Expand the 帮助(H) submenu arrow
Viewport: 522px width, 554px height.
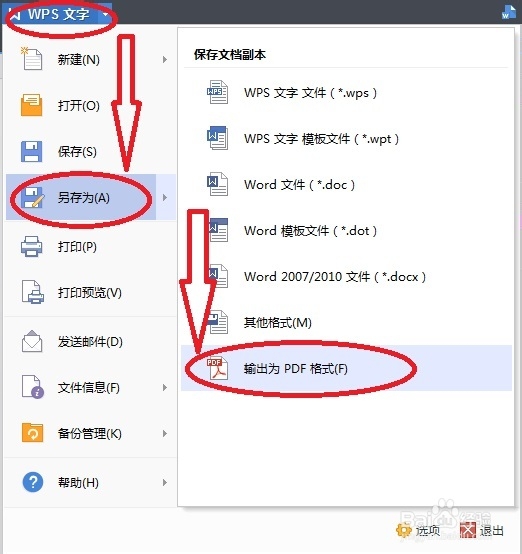point(165,482)
